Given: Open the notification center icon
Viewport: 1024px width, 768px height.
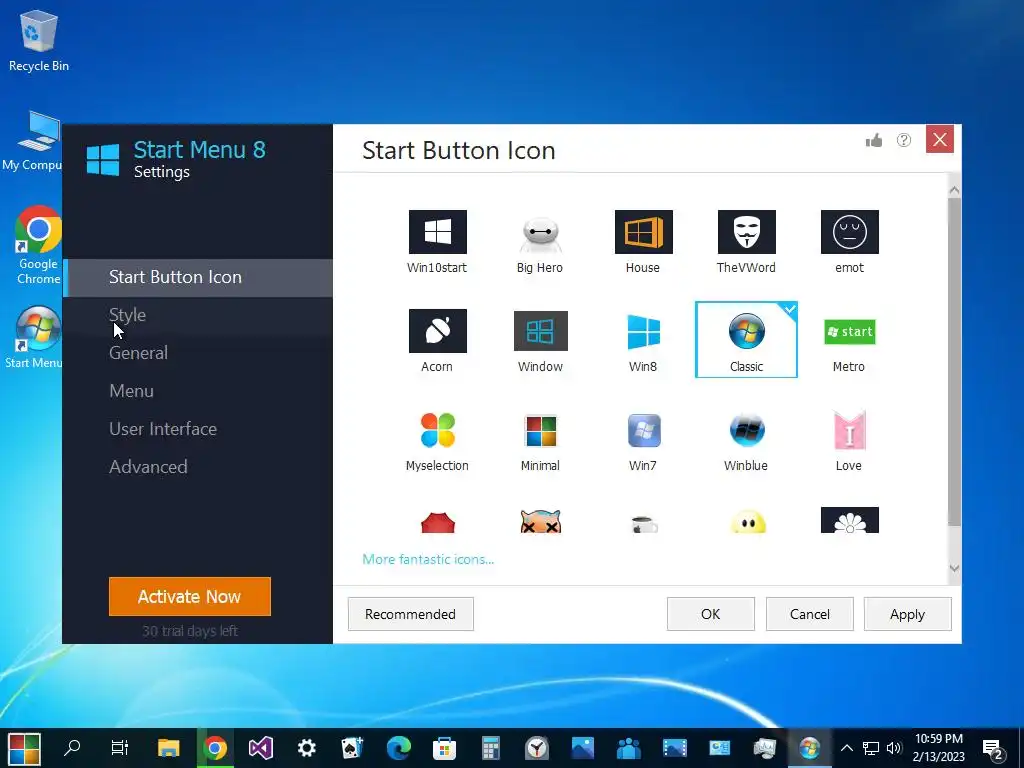Looking at the screenshot, I should point(993,749).
